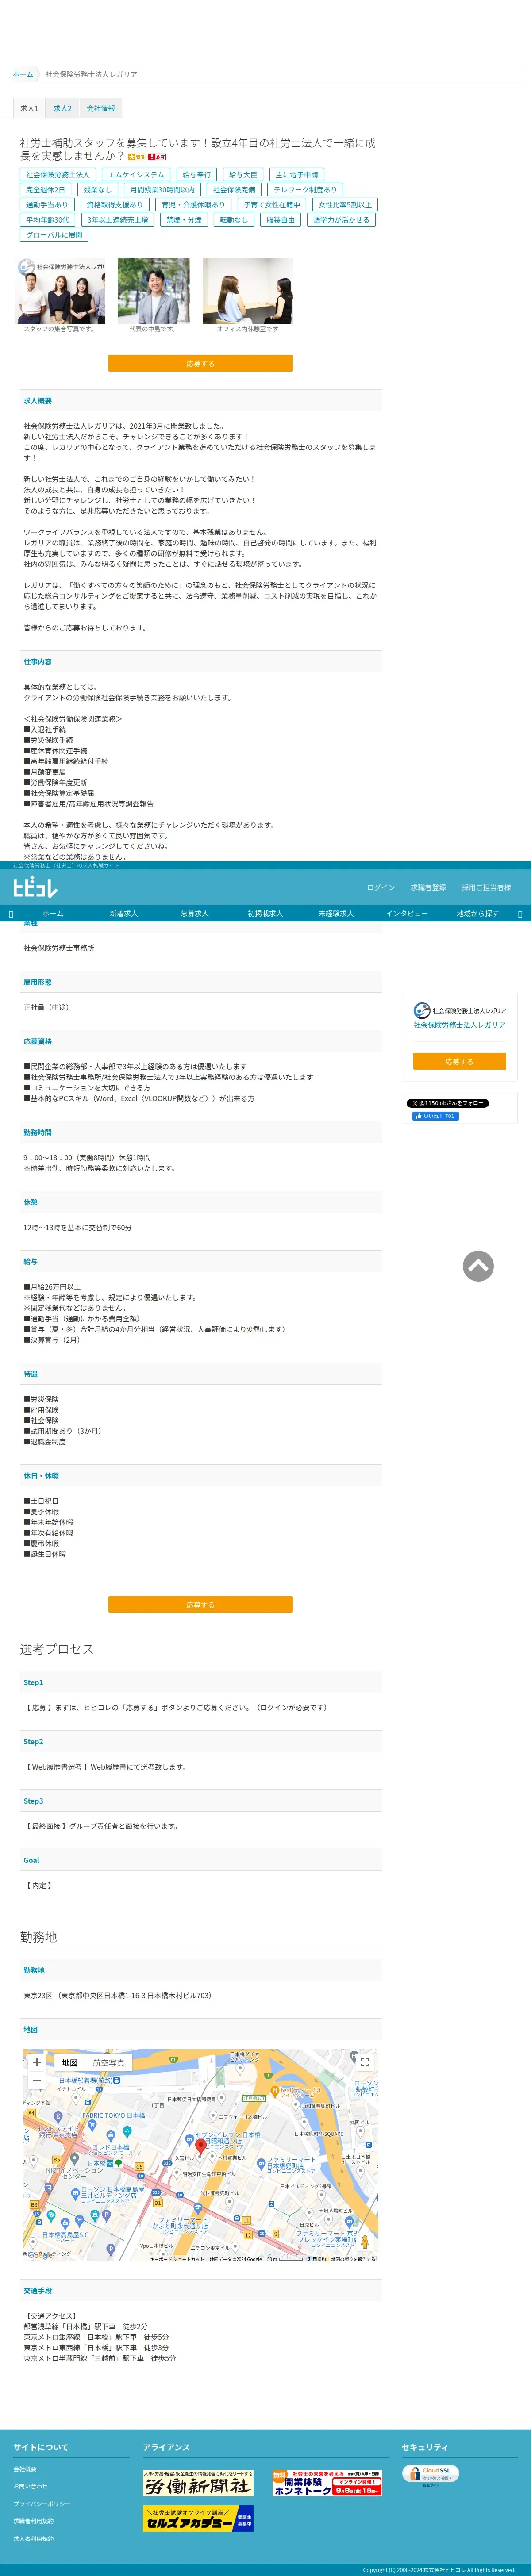The width and height of the screenshot is (531, 2576).
Task: Open the office lounge photo thumbnail
Action: (248, 291)
